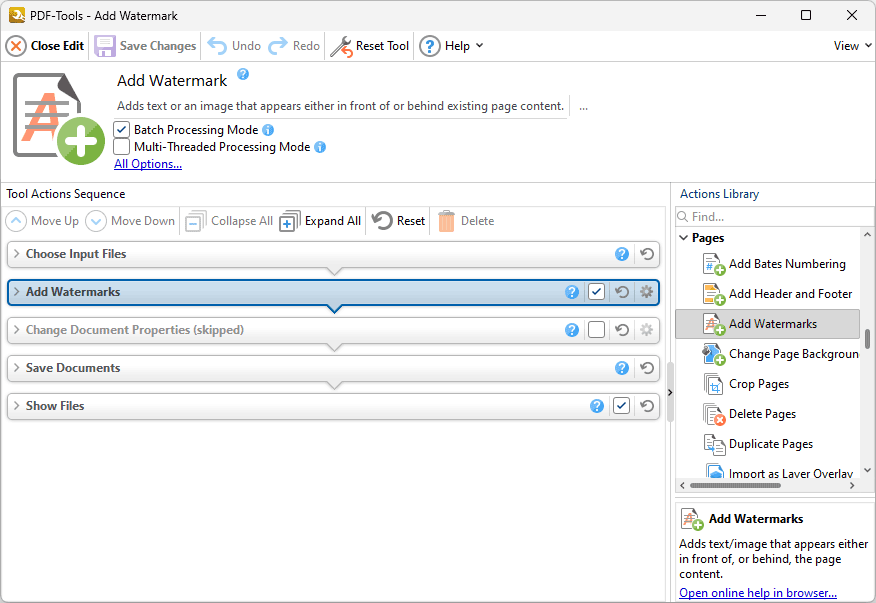
Task: Reset the Add Watermarks step
Action: (622, 292)
